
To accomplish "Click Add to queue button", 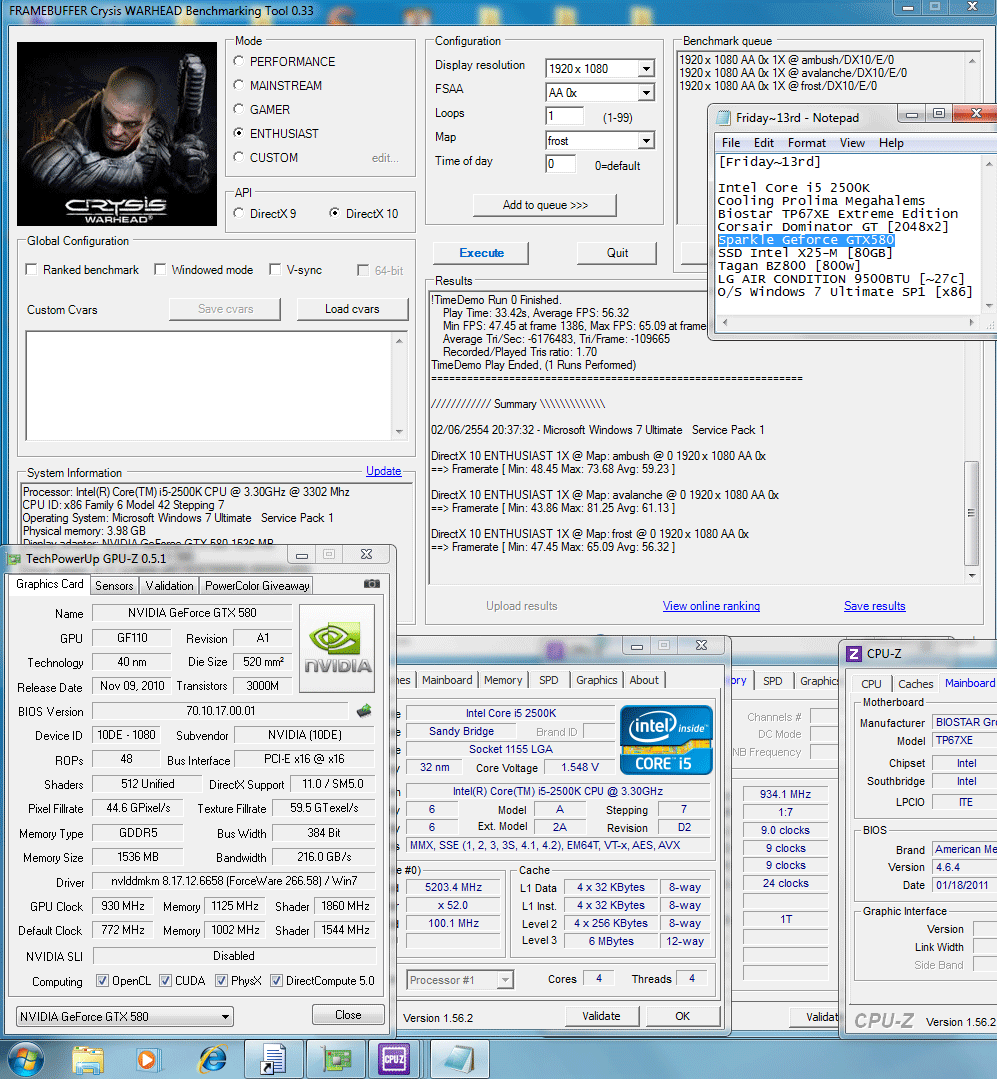I will click(x=545, y=205).
